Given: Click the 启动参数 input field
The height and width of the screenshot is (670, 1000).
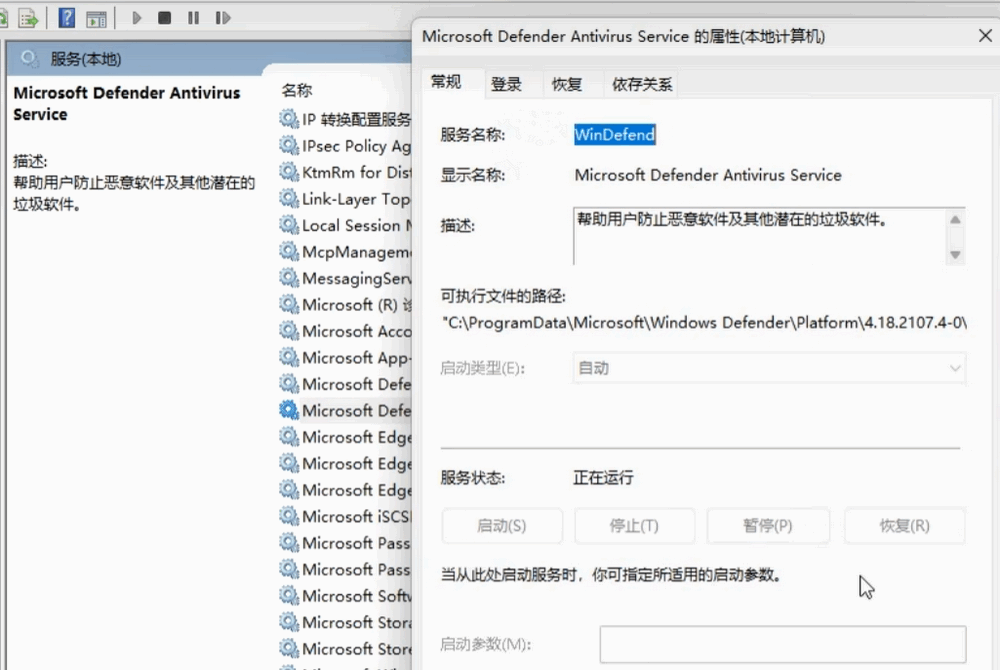Looking at the screenshot, I should click(x=783, y=644).
